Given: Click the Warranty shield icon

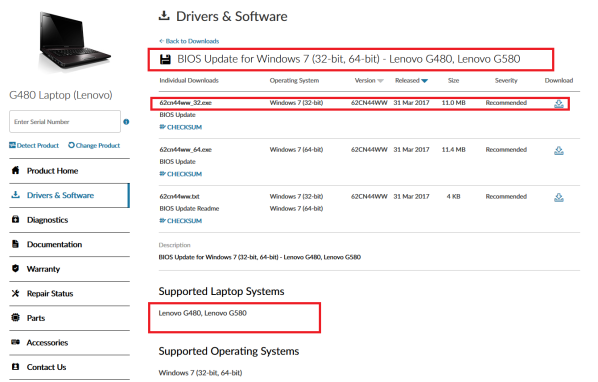Looking at the screenshot, I should tap(15, 268).
